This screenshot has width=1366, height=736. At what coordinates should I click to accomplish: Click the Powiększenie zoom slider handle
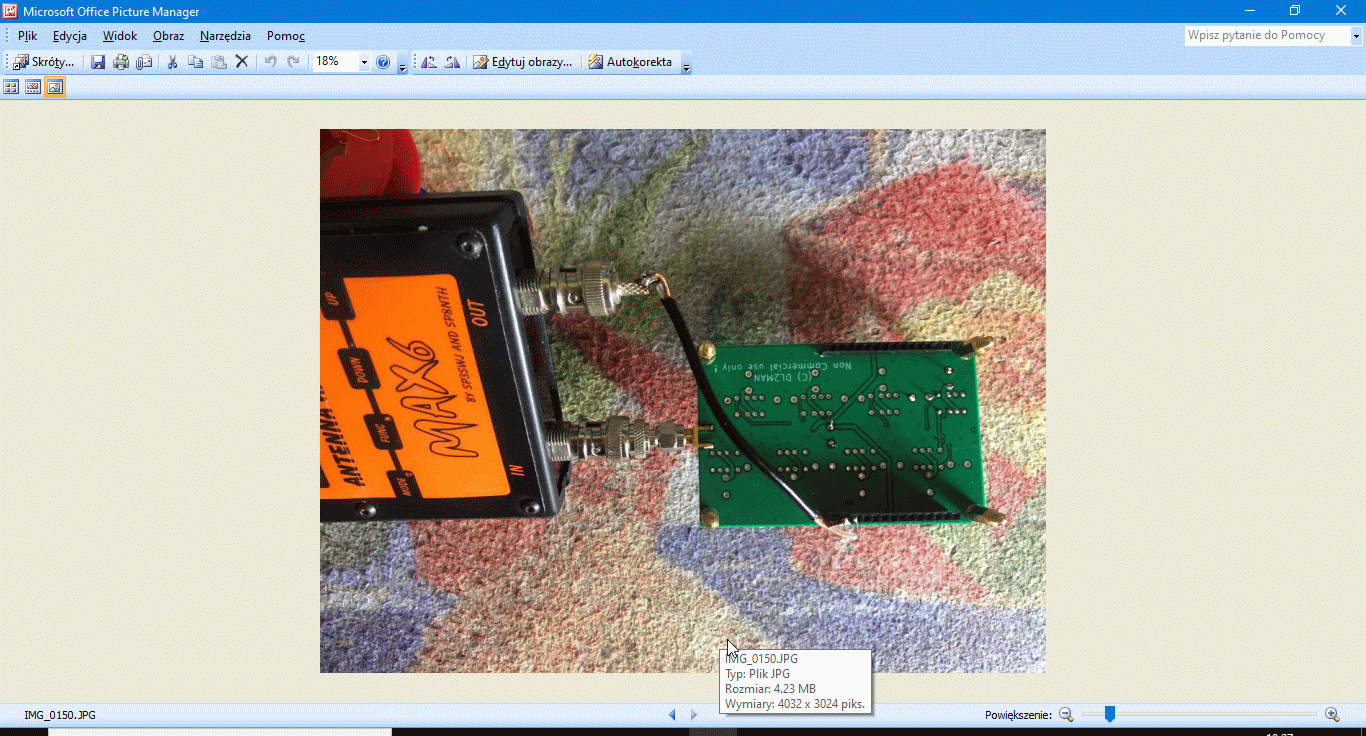click(x=1109, y=714)
